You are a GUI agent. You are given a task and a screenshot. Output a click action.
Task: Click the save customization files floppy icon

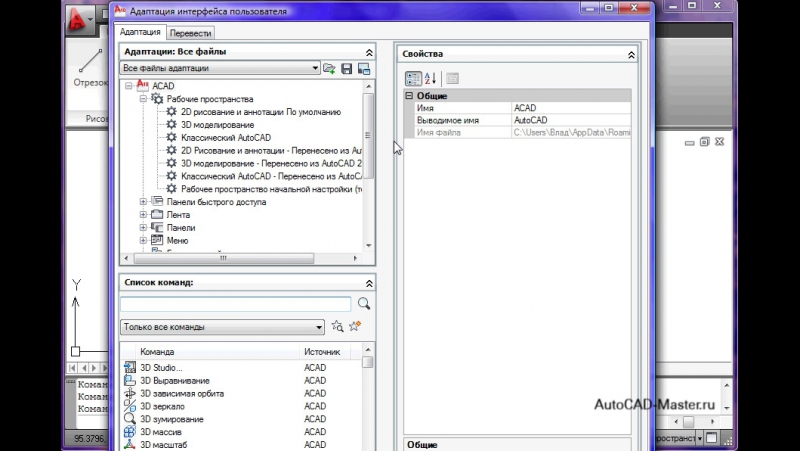point(346,68)
